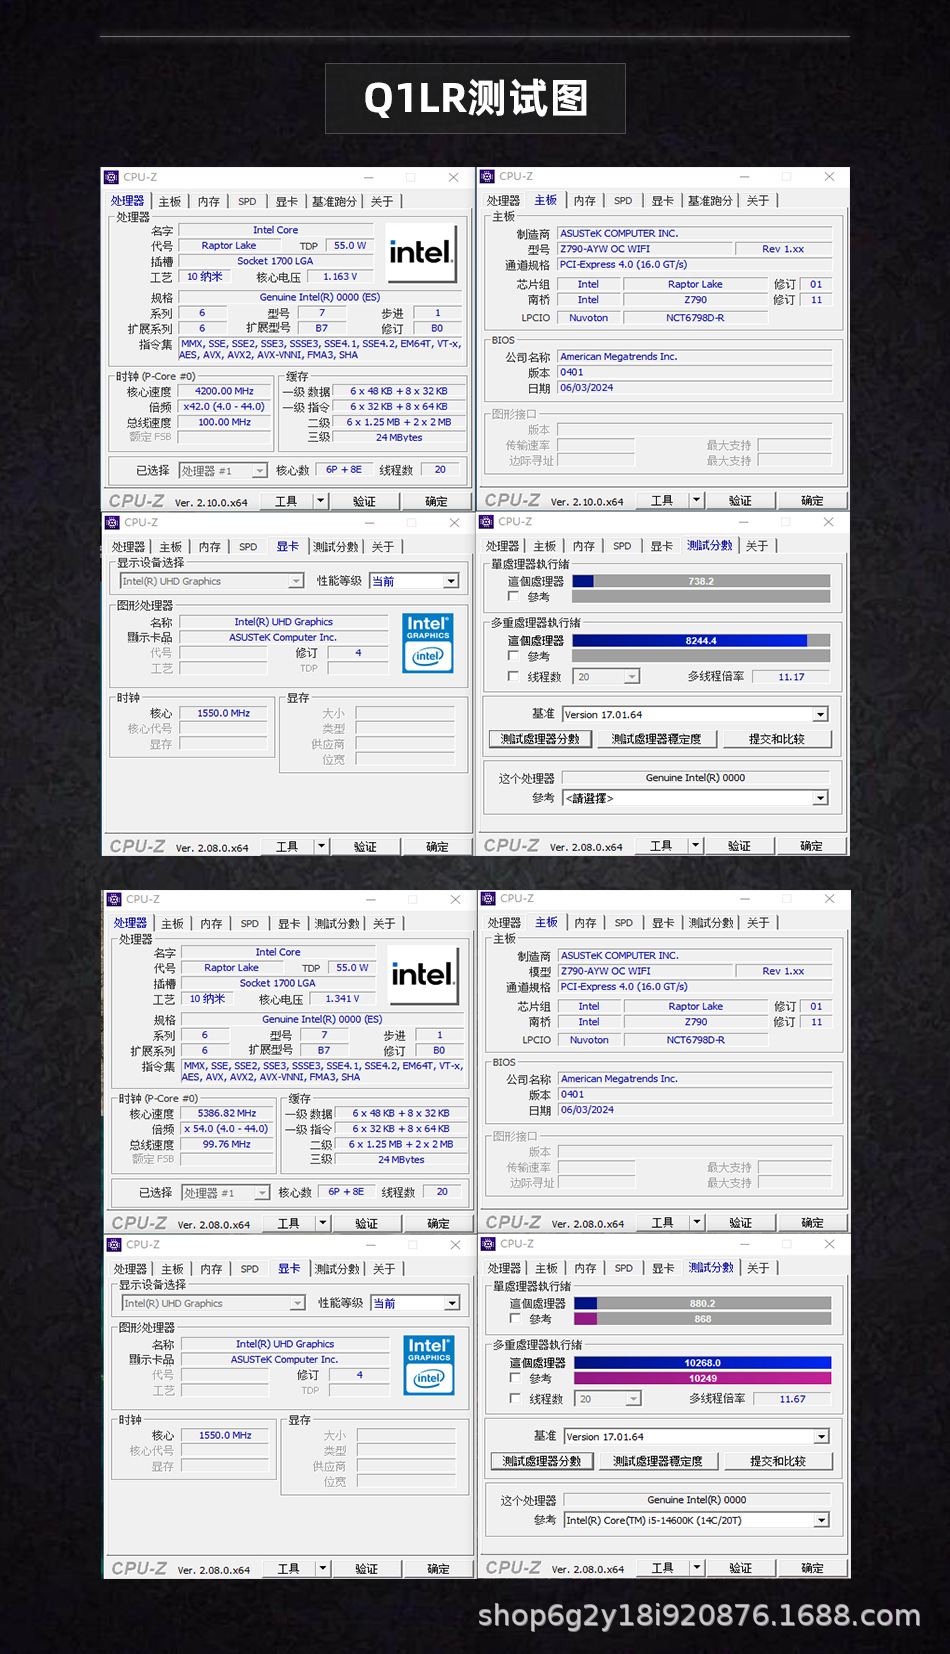The image size is (950, 1654).
Task: Enable 线程数 checkbox in the 11.17 ratio window
Action: pos(513,676)
